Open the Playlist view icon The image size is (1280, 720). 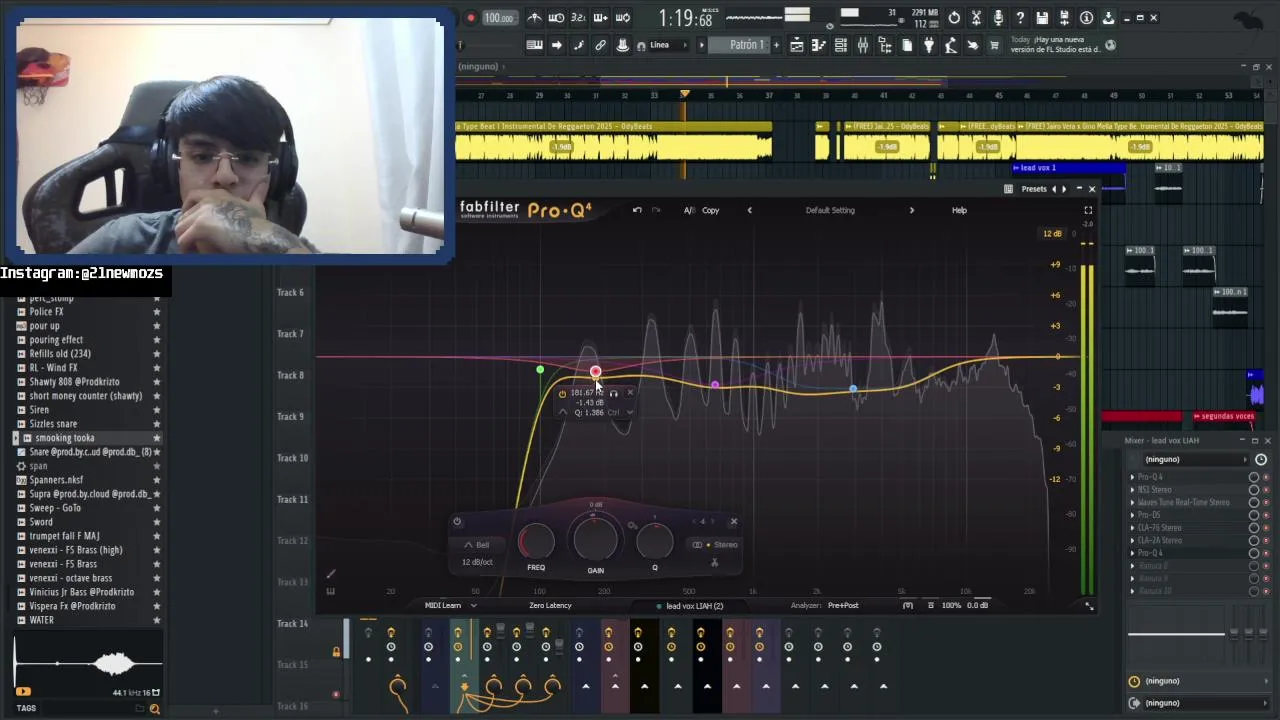point(796,45)
